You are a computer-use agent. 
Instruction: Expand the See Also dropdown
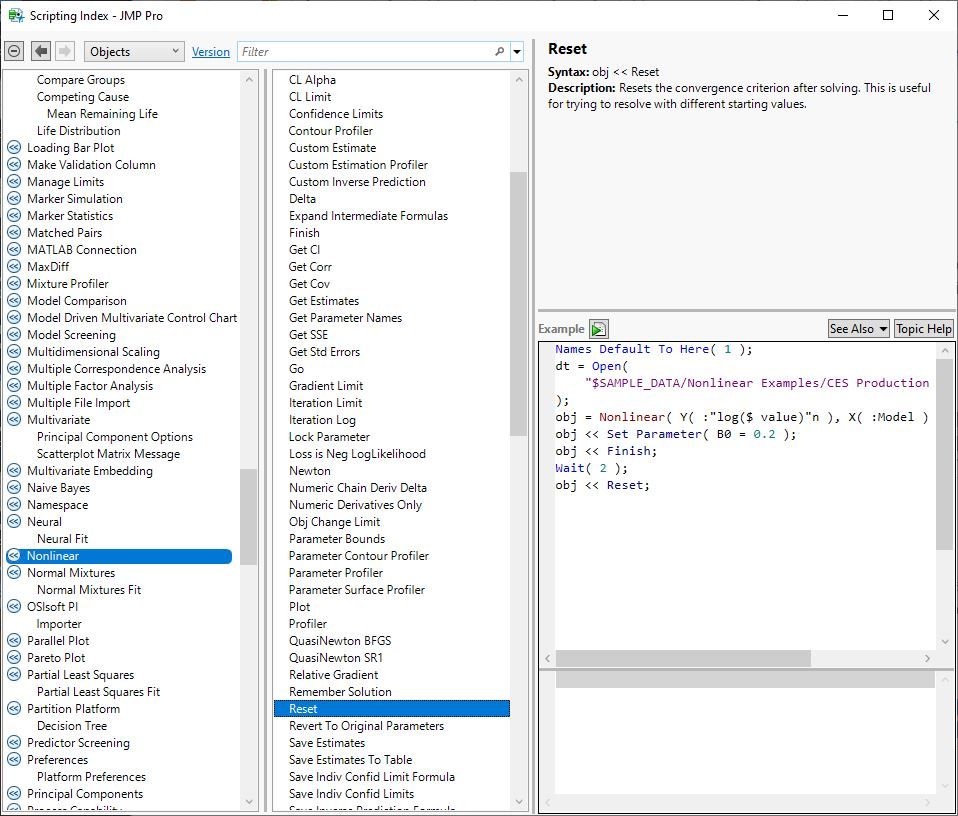pos(858,329)
